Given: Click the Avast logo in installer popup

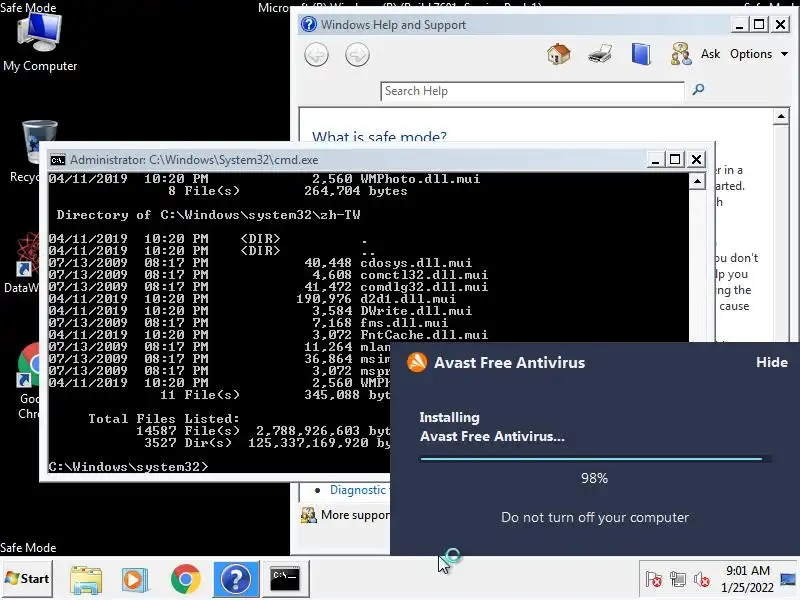Looking at the screenshot, I should 417,363.
